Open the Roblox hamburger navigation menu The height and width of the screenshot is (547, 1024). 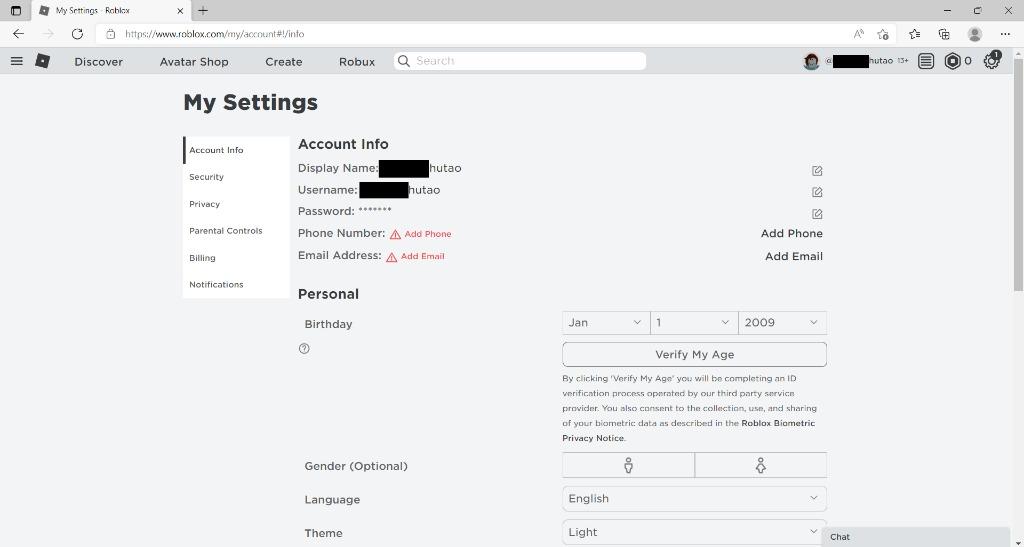[x=17, y=61]
